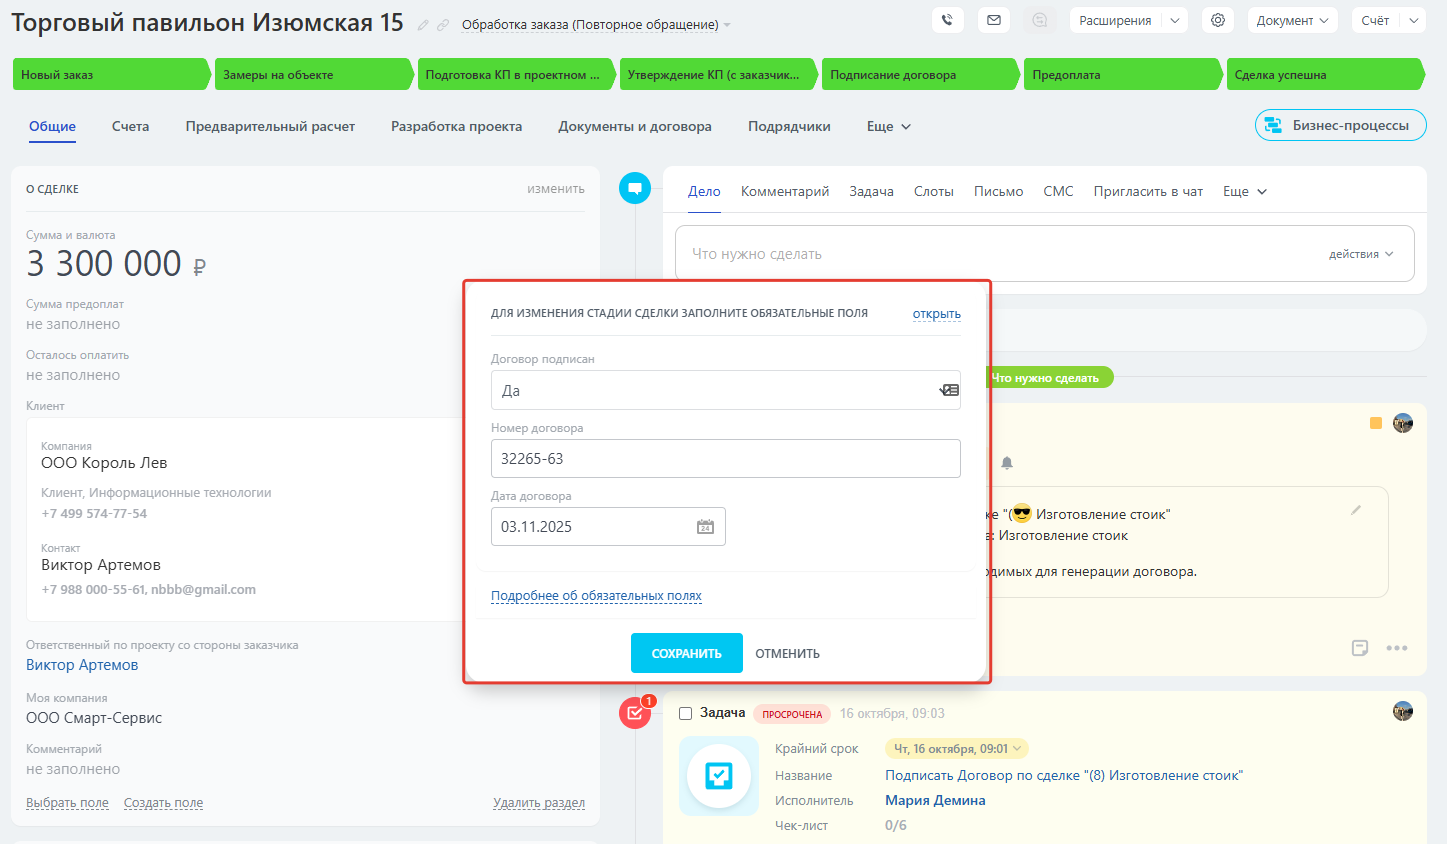
Task: Expand the Еще menu in deal tabs
Action: click(889, 127)
